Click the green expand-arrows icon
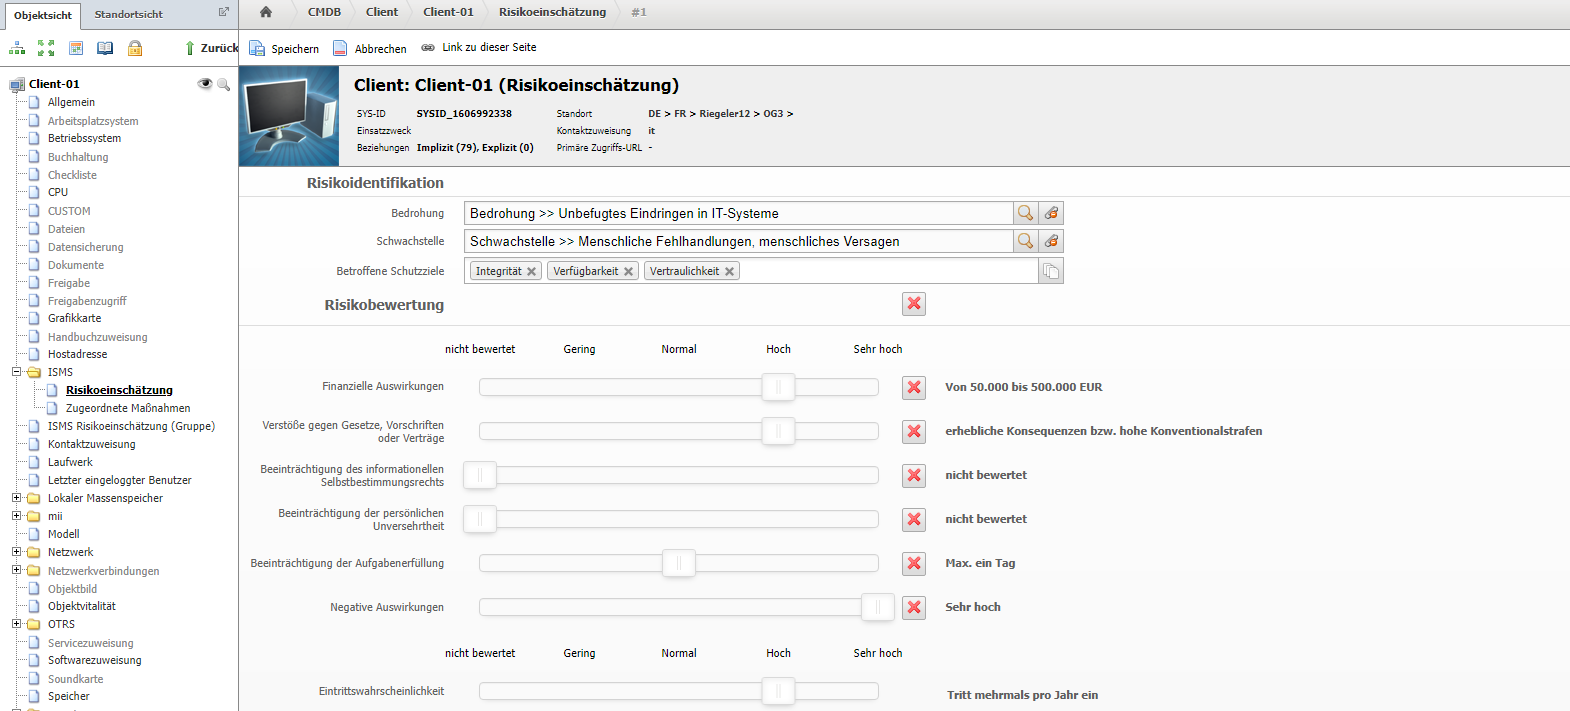The width and height of the screenshot is (1570, 711). [x=46, y=48]
